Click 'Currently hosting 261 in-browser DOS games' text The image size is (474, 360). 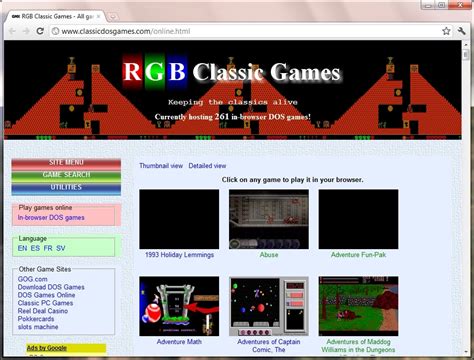click(233, 117)
